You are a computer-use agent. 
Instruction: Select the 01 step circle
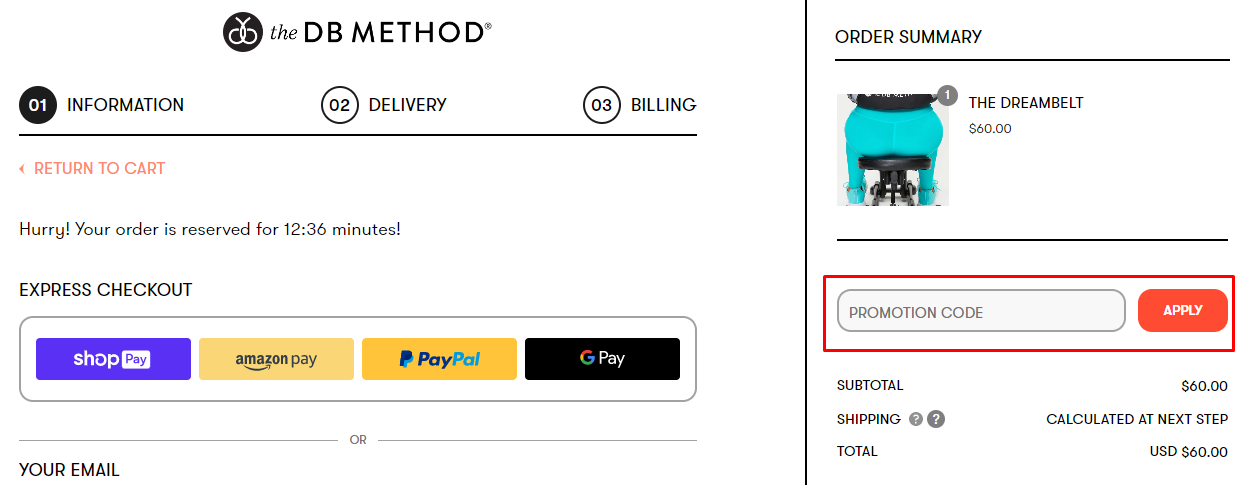tap(38, 105)
